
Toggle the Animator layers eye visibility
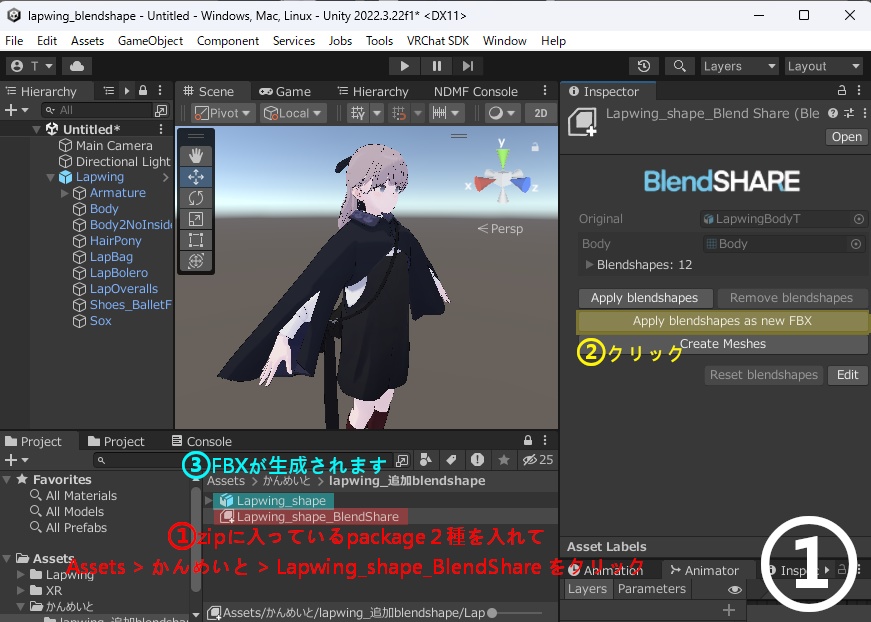click(734, 589)
